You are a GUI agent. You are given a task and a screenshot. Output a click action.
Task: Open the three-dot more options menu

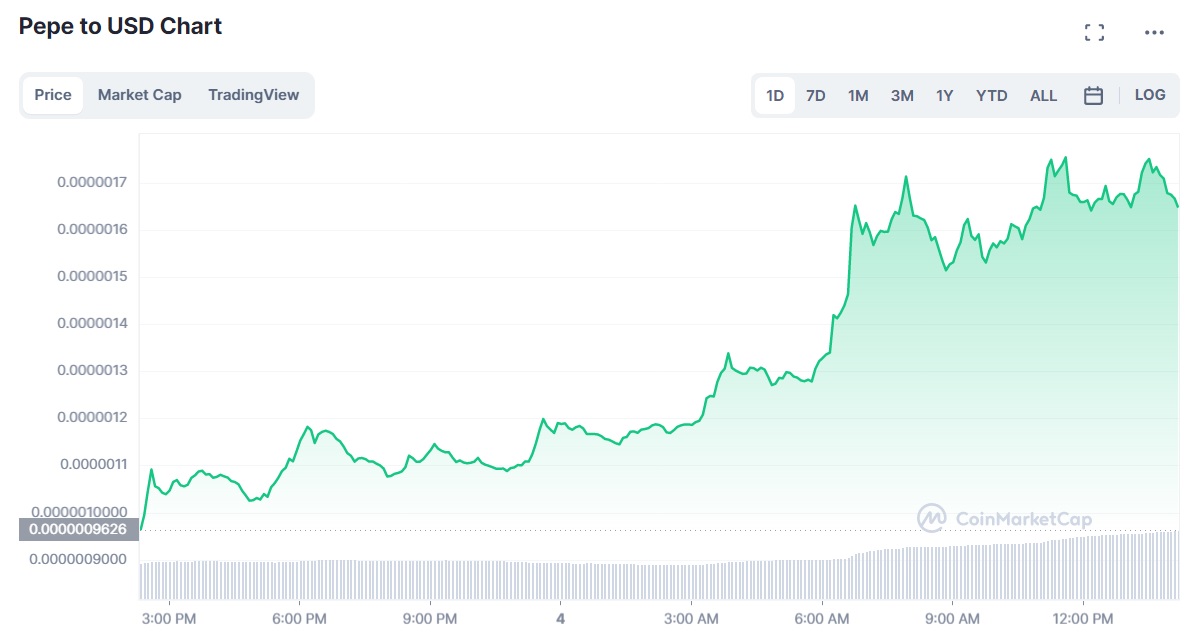pos(1154,33)
